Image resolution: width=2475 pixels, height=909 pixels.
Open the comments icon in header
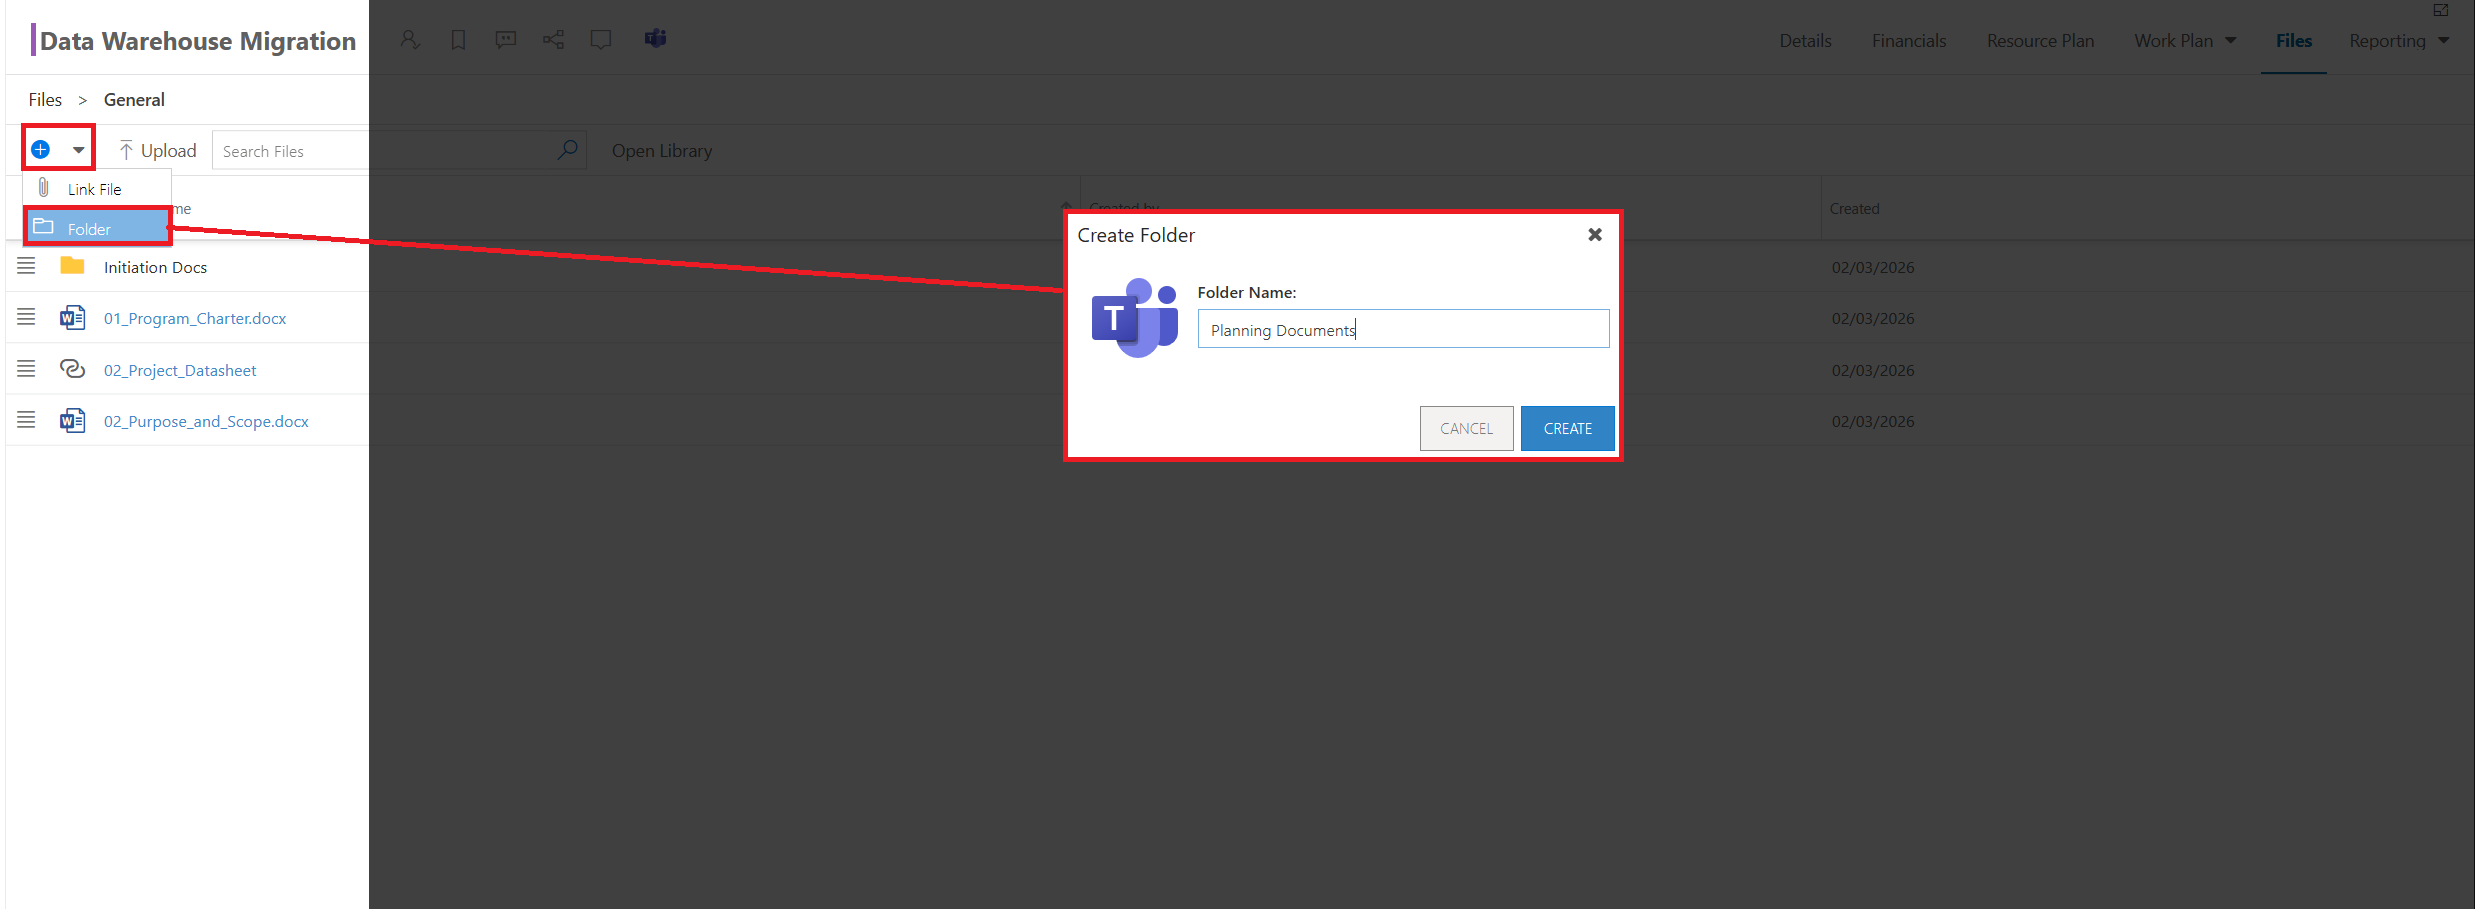(x=506, y=40)
